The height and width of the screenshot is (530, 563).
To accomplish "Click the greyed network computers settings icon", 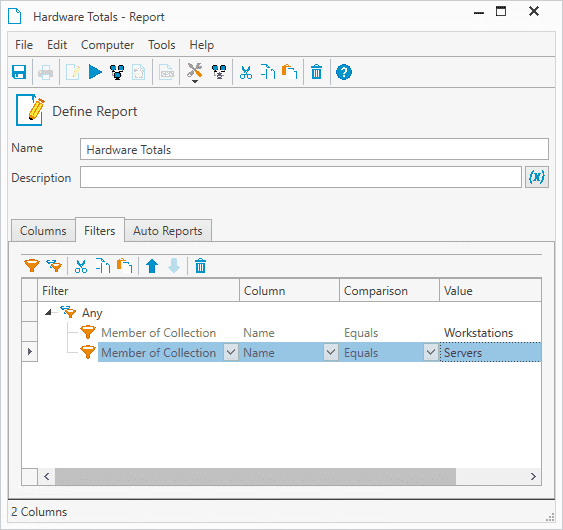I will pos(219,72).
